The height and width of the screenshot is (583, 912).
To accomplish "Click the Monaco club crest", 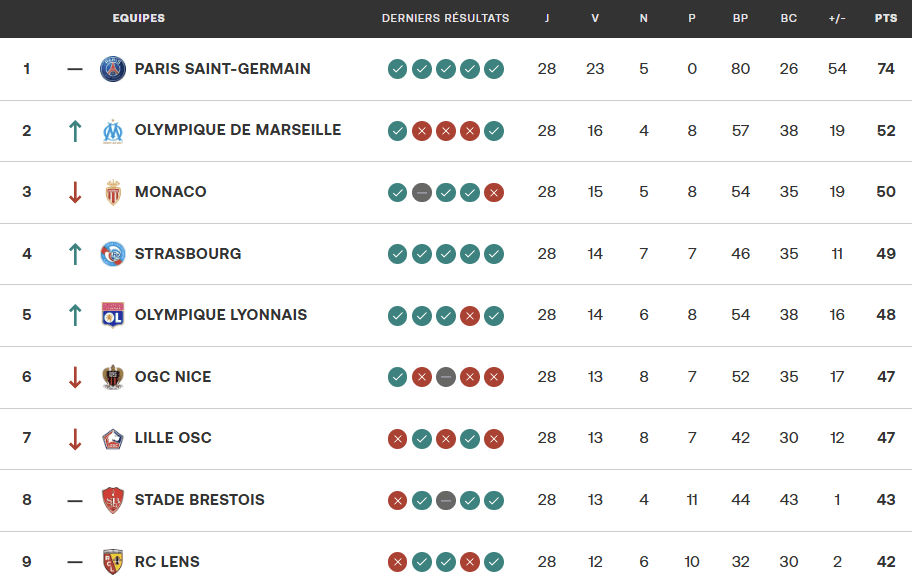I will click(113, 192).
